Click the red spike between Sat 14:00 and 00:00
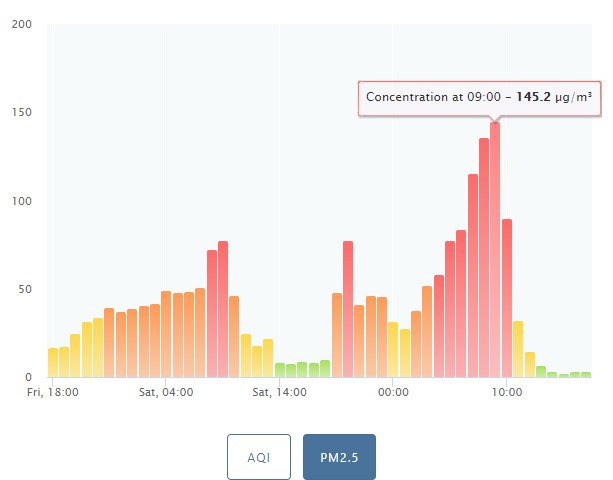Image resolution: width=613 pixels, height=480 pixels. (x=348, y=309)
